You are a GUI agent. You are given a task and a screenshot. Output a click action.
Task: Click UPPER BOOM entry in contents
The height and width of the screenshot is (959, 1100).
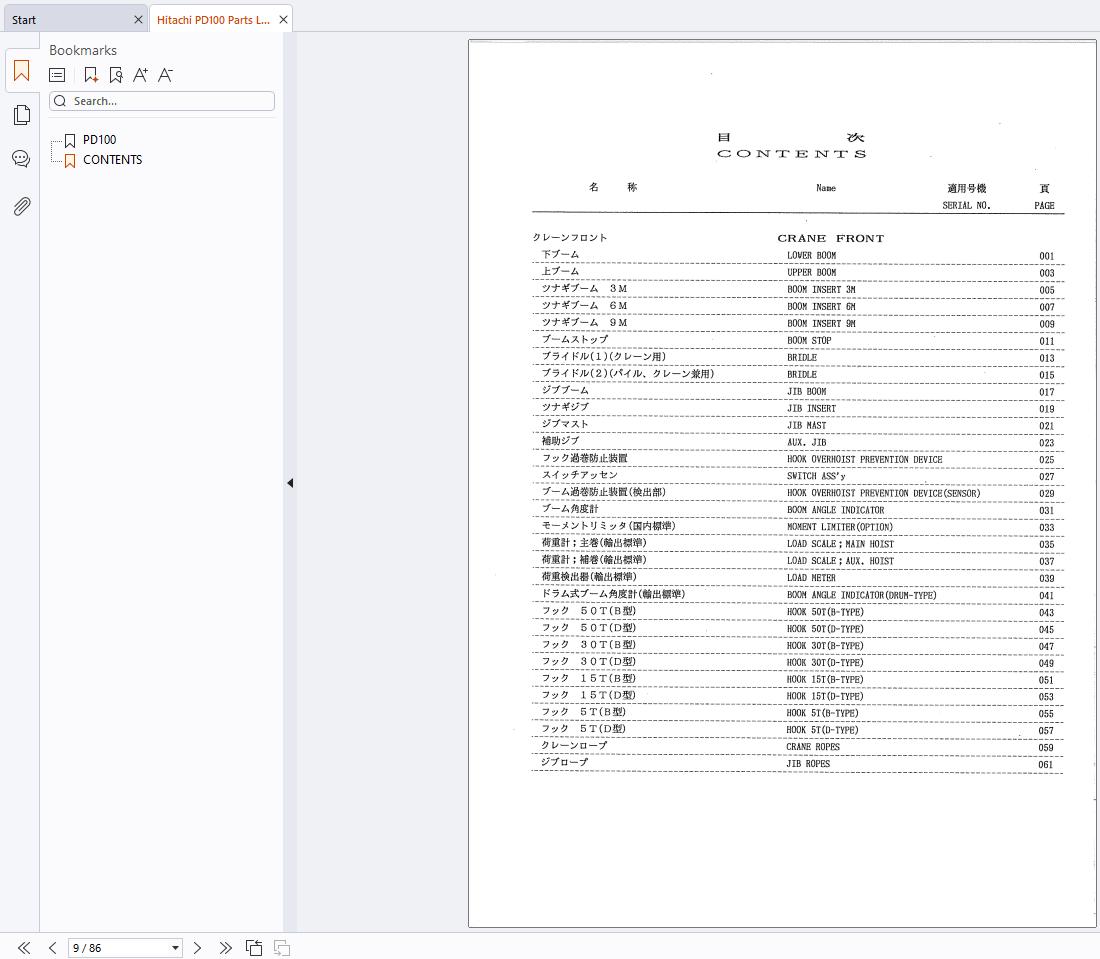(x=811, y=272)
